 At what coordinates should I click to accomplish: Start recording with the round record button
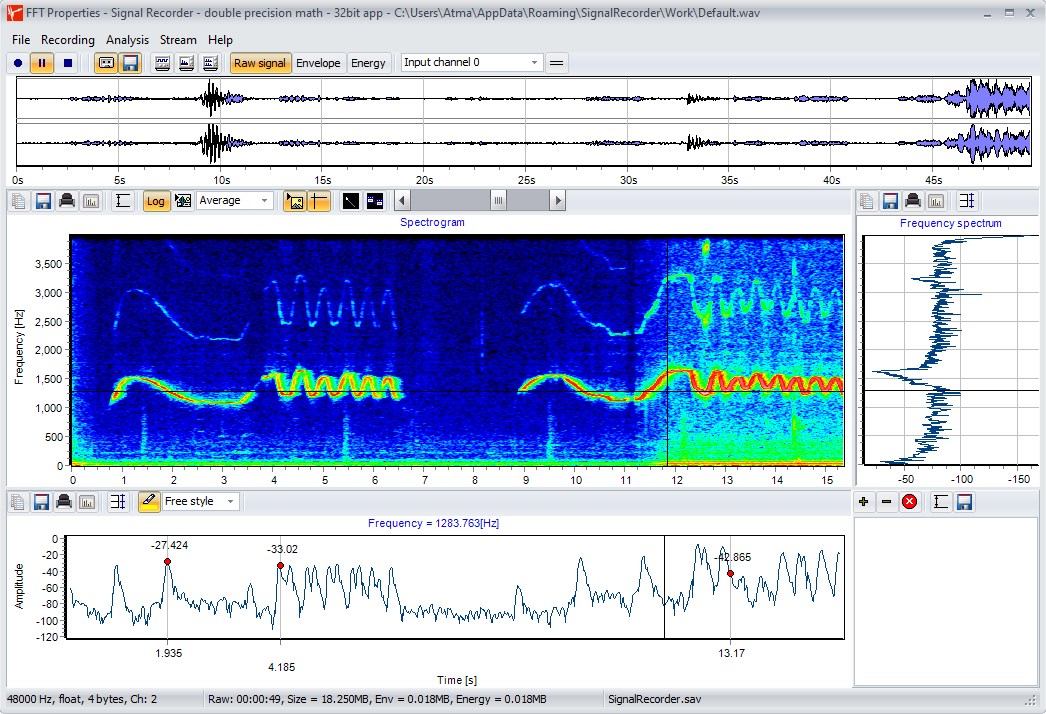click(x=18, y=63)
